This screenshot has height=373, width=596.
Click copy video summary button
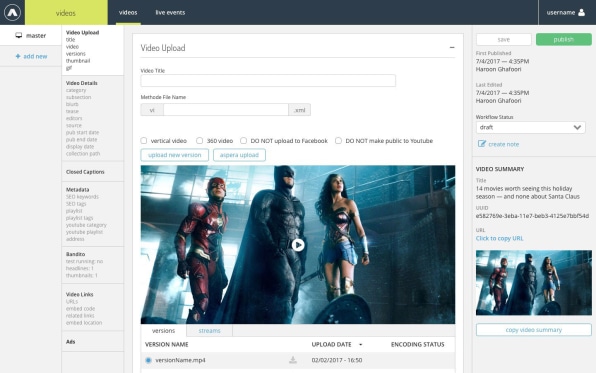534,330
